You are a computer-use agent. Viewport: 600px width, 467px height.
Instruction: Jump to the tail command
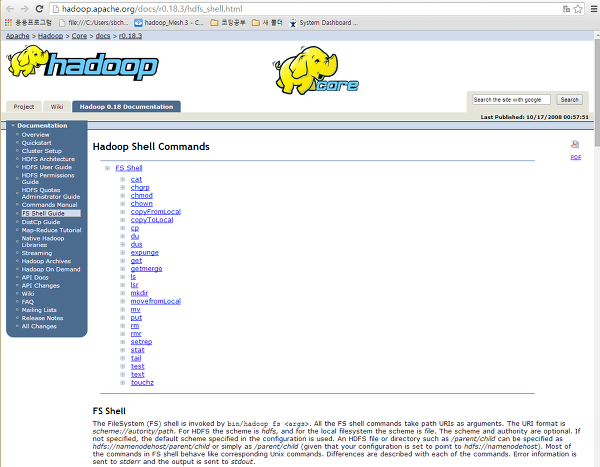click(136, 358)
